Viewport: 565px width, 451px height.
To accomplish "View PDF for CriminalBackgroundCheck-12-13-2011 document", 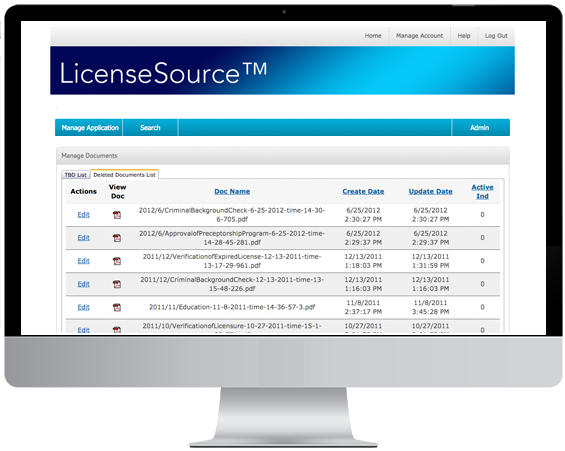I will 117,284.
